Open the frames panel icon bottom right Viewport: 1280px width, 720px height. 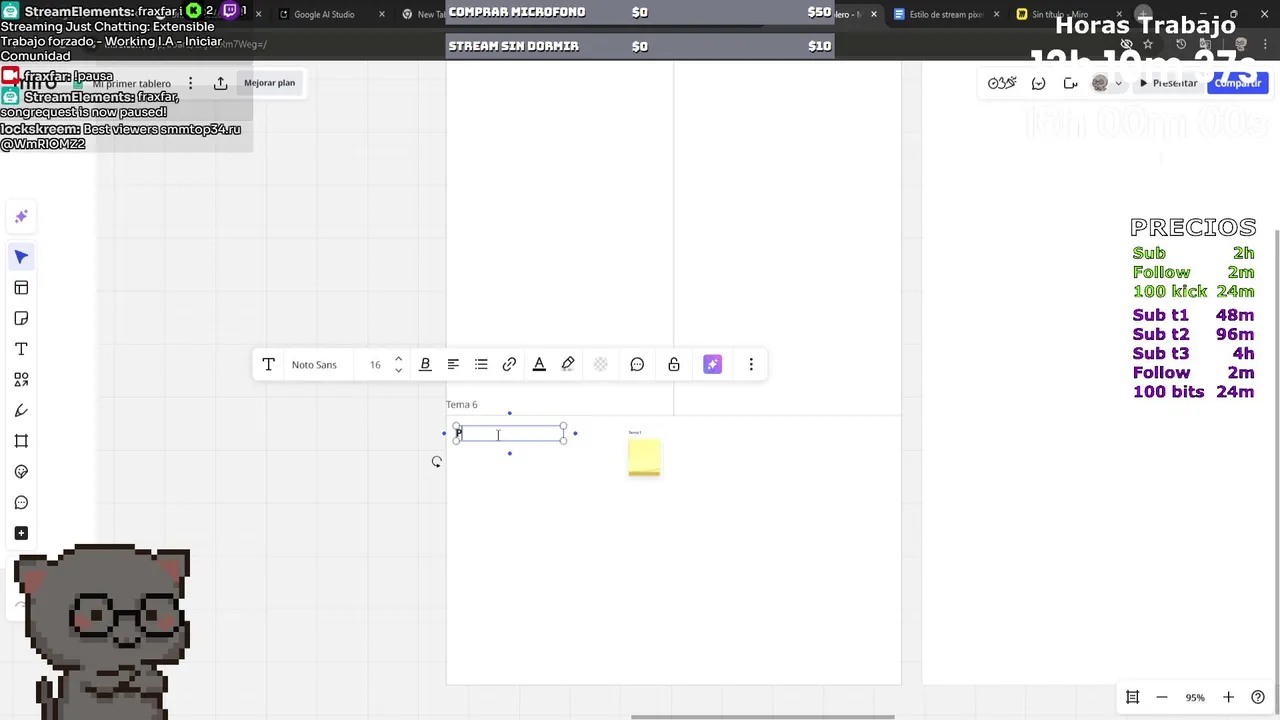point(1133,697)
